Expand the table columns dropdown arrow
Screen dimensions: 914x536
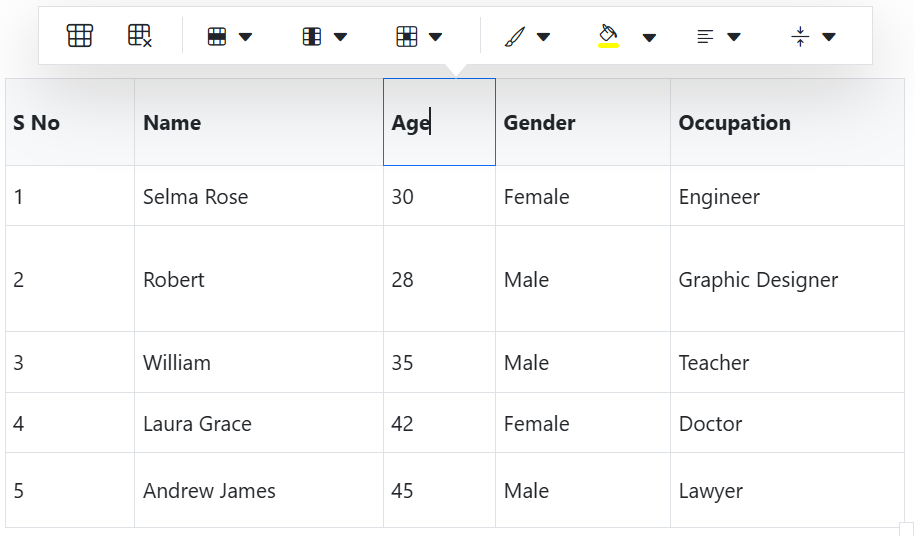pyautogui.click(x=340, y=37)
